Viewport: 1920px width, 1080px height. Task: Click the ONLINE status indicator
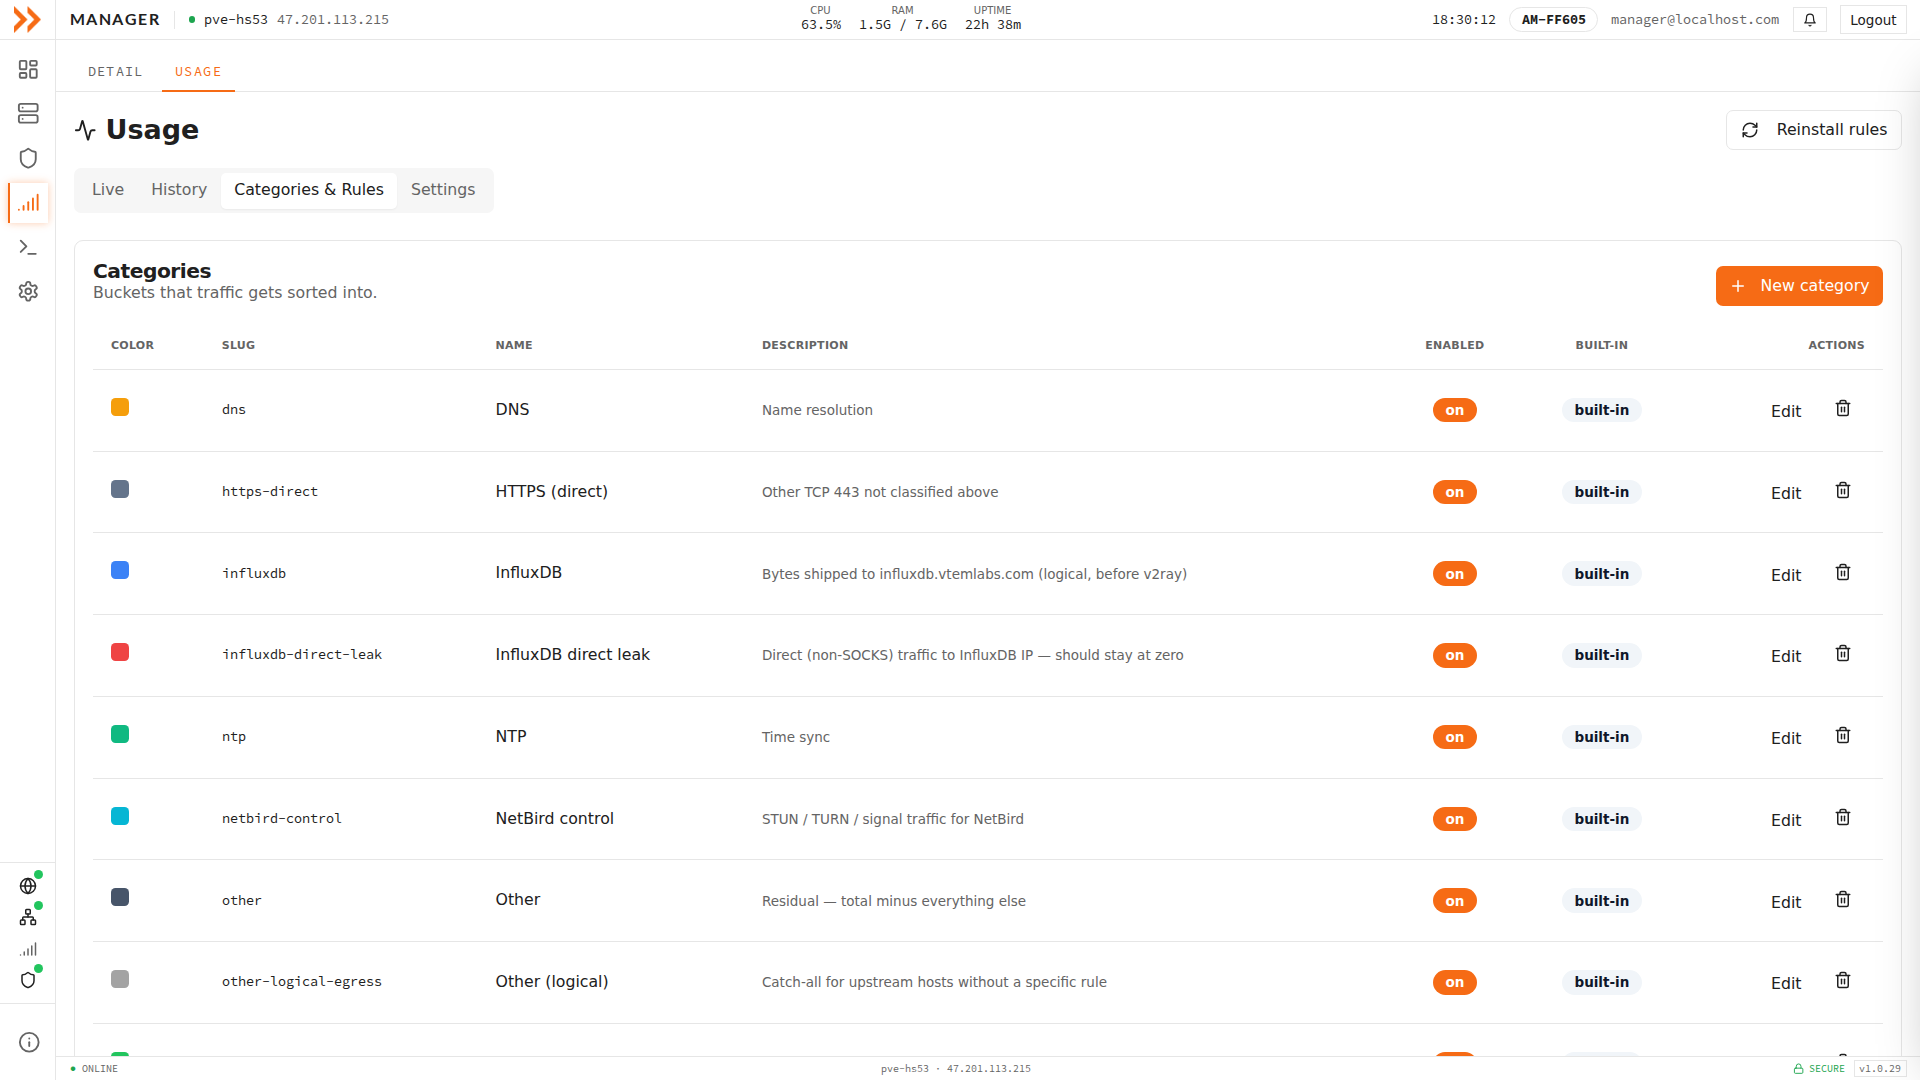tap(94, 1069)
